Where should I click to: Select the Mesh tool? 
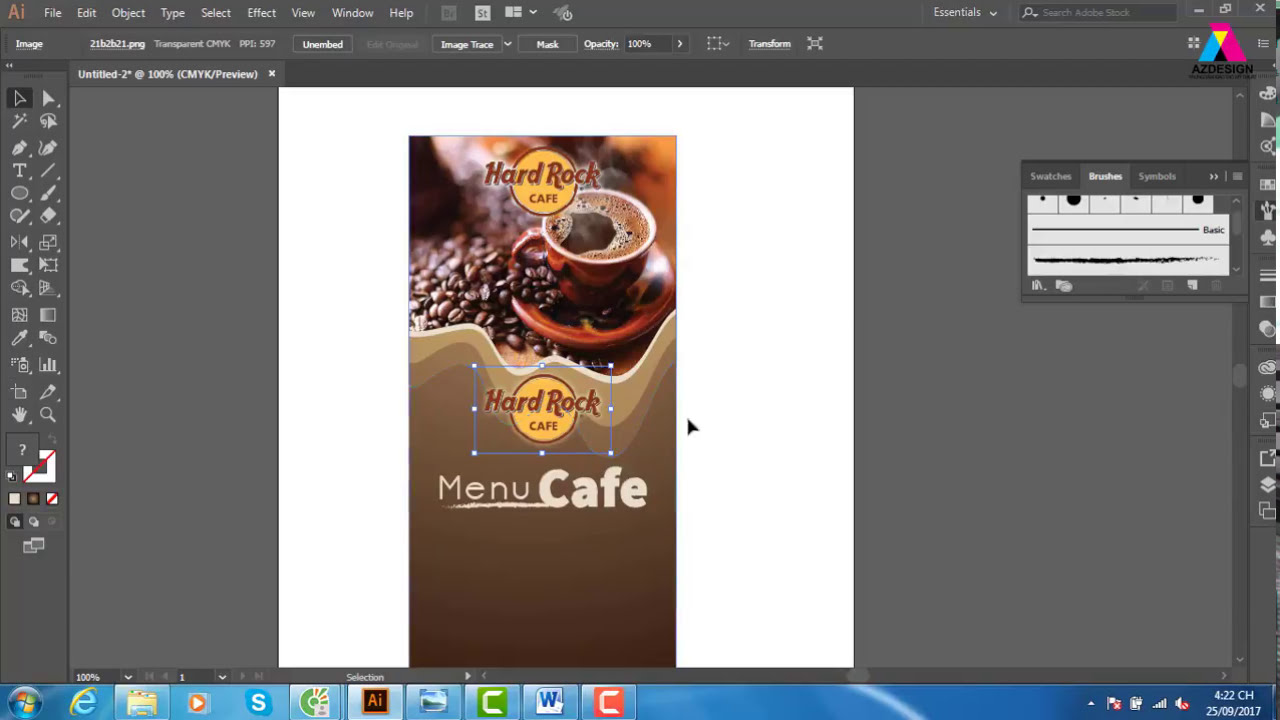pyautogui.click(x=19, y=315)
